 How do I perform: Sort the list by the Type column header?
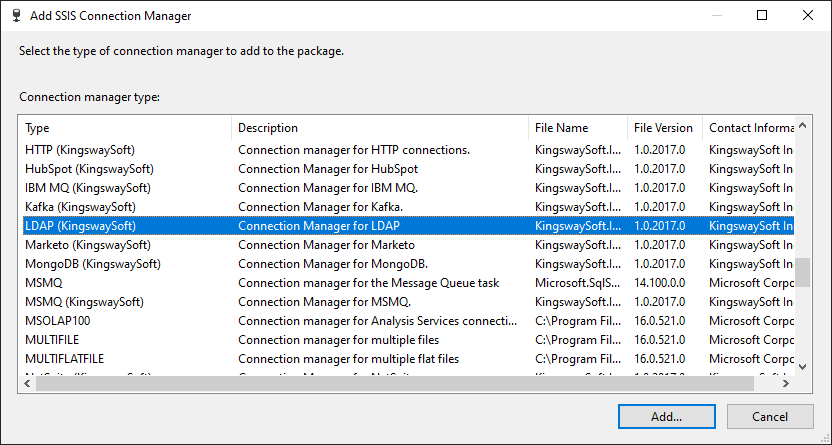click(126, 128)
